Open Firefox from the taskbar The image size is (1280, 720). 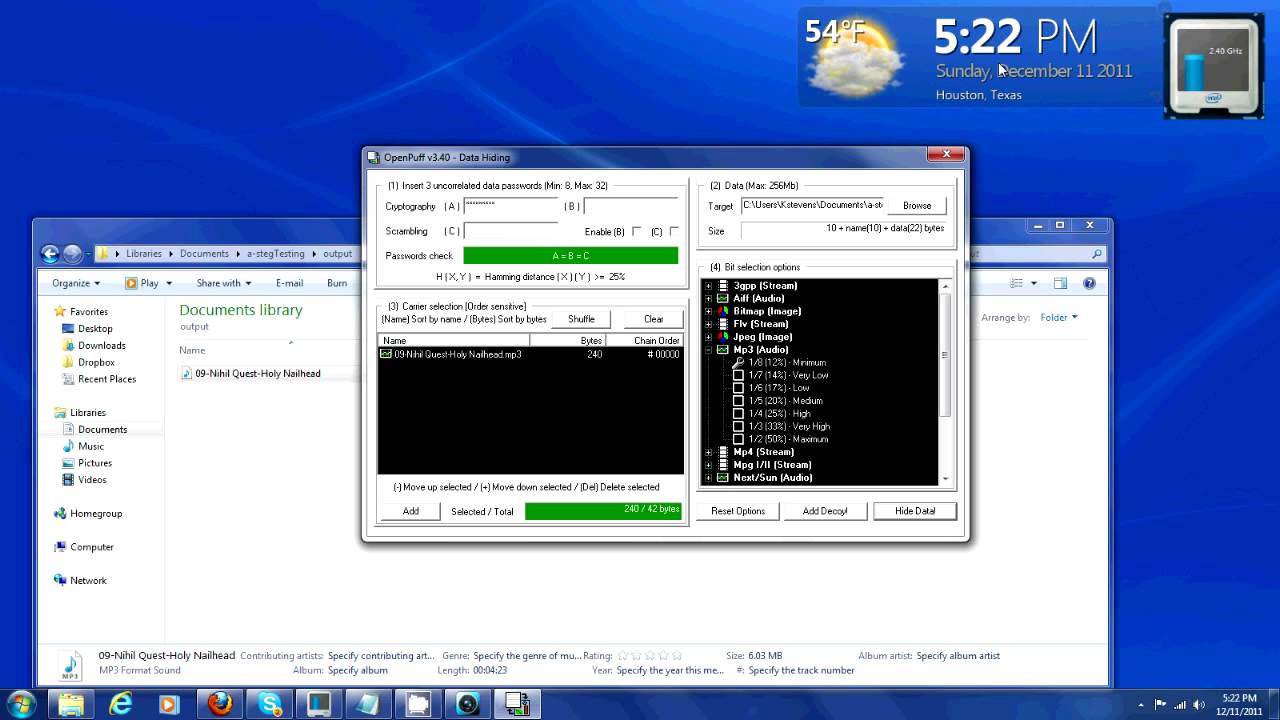point(220,704)
